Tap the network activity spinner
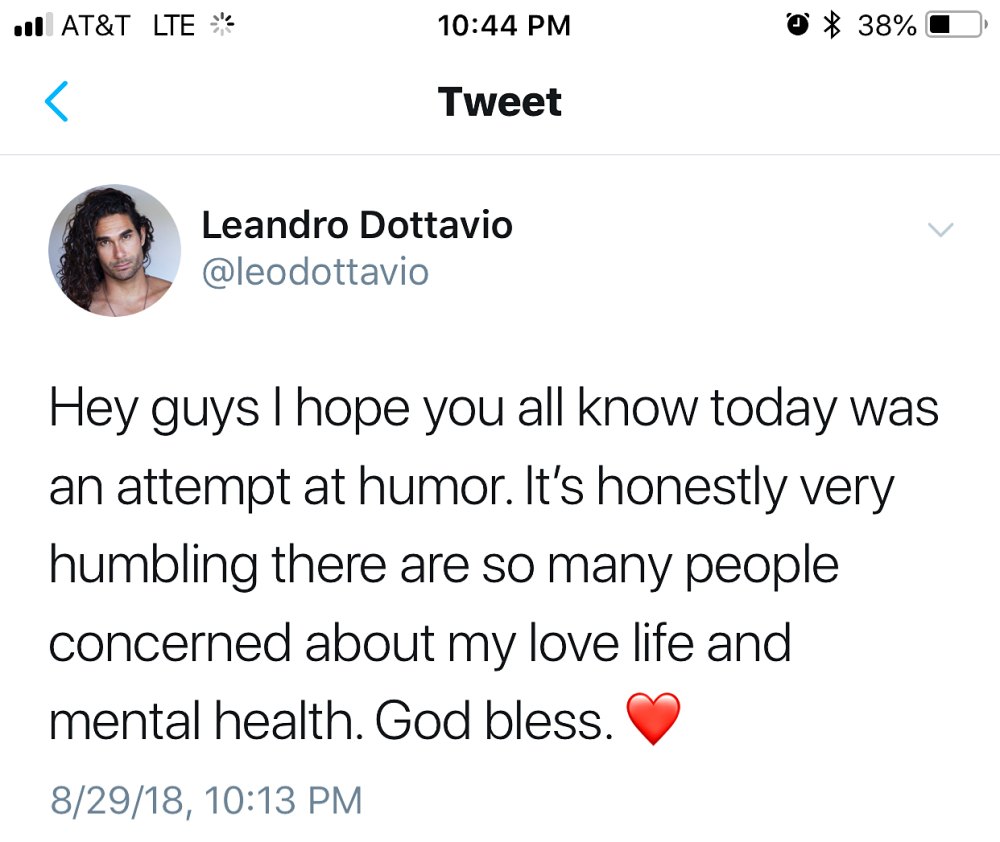 click(222, 27)
